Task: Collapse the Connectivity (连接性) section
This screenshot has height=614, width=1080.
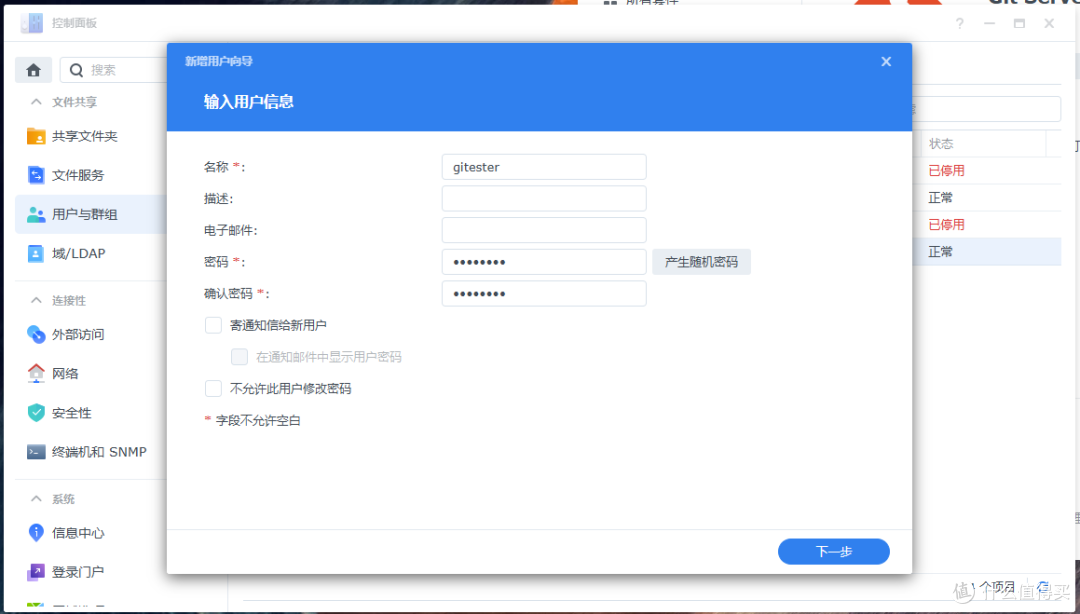Action: 36,300
